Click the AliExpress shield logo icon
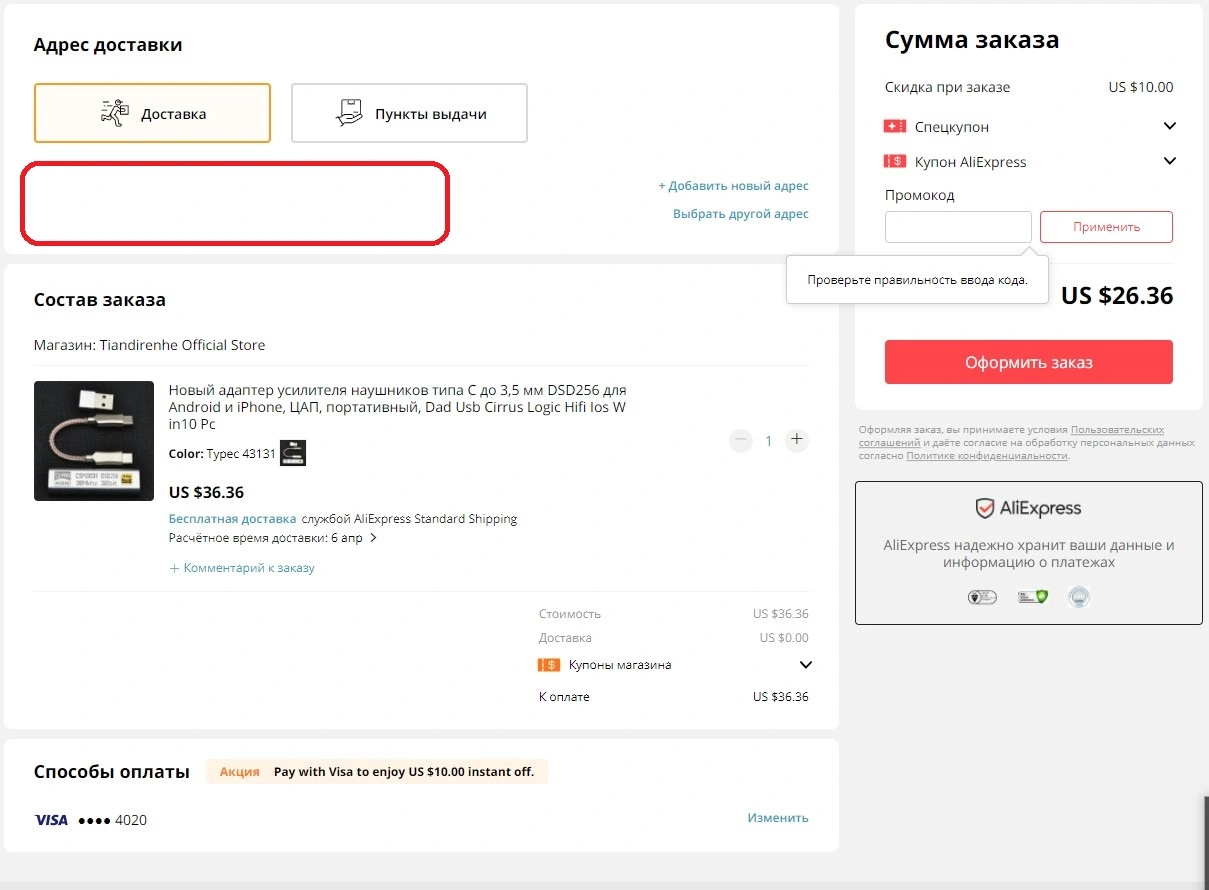 point(985,508)
